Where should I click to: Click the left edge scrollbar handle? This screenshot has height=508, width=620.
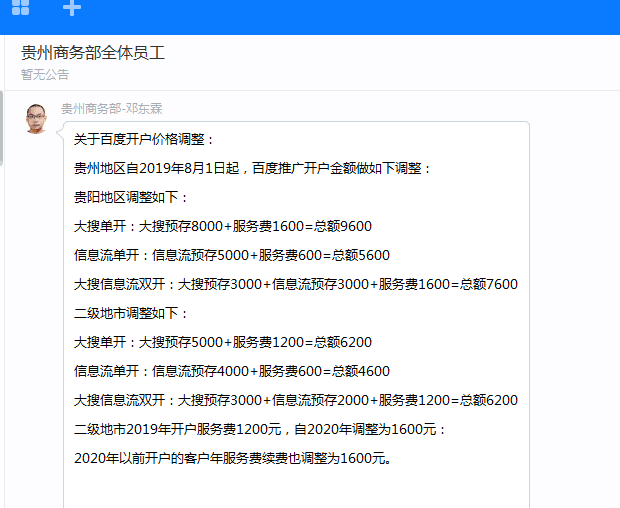click(2, 128)
